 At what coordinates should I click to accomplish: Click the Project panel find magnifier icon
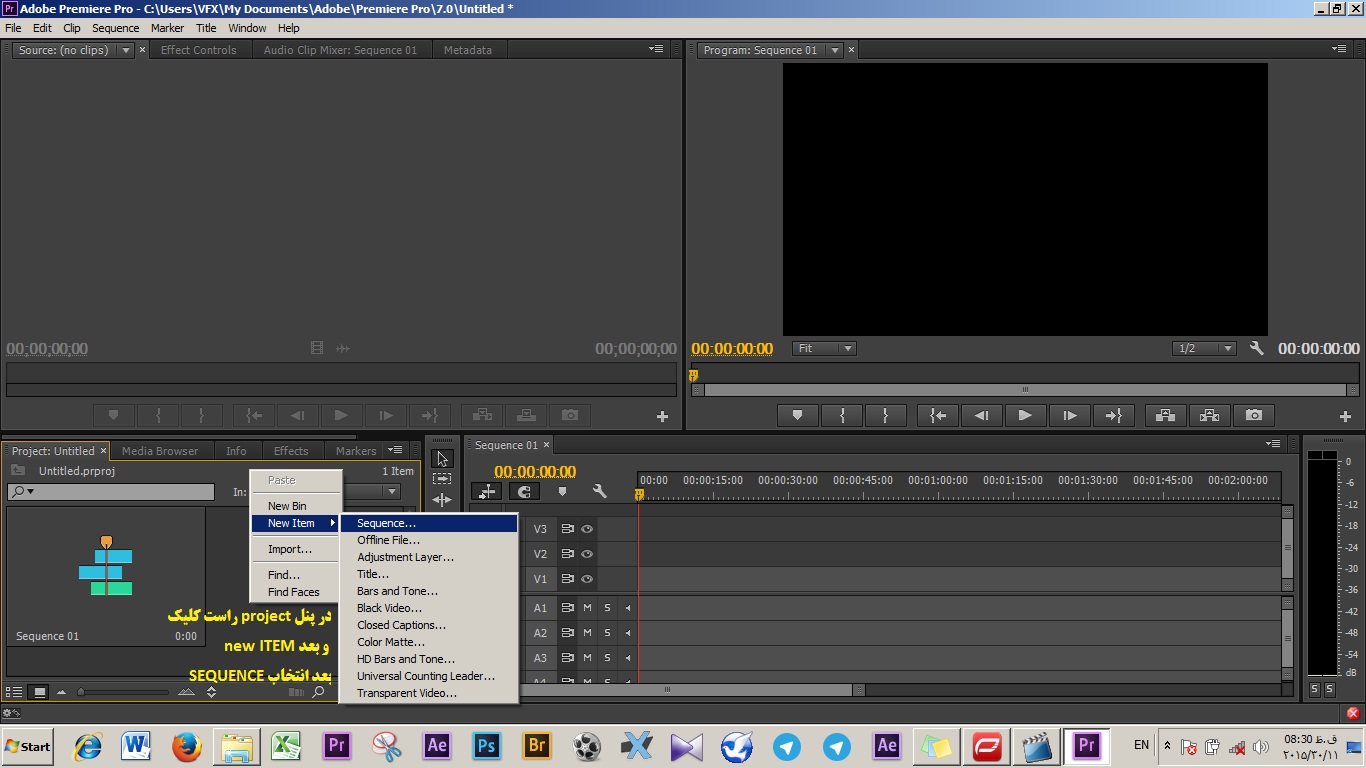pyautogui.click(x=319, y=692)
